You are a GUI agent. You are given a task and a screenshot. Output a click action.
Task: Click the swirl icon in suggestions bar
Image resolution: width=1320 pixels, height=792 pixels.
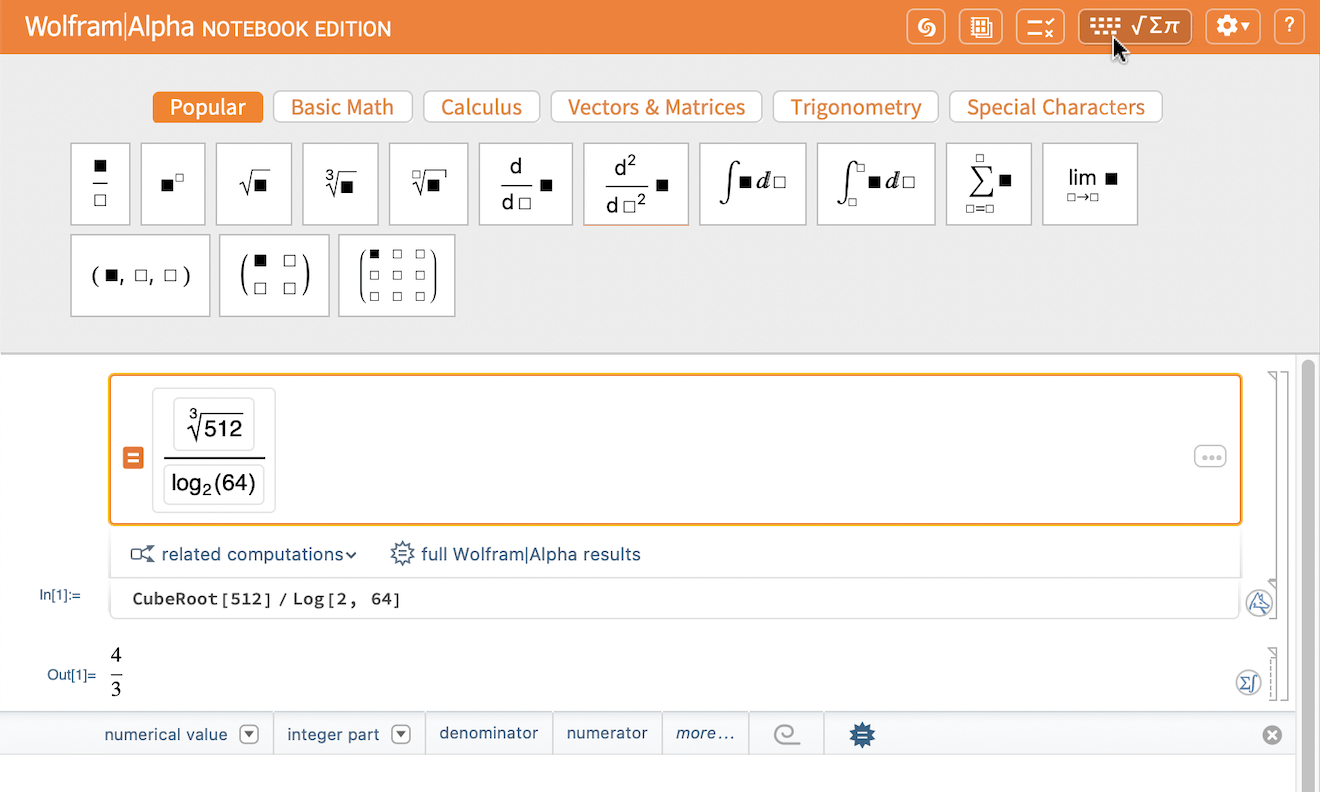point(786,734)
